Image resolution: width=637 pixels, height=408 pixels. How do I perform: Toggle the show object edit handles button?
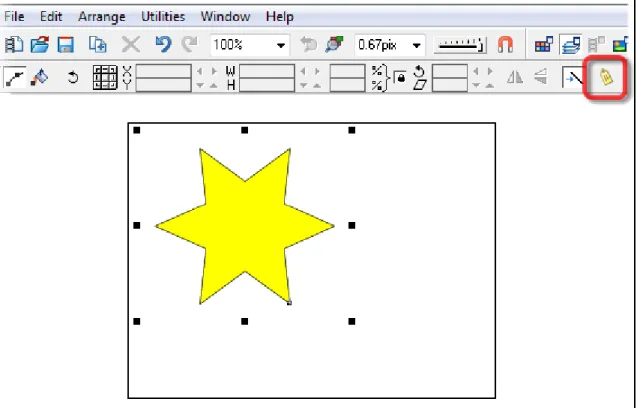(x=14, y=77)
